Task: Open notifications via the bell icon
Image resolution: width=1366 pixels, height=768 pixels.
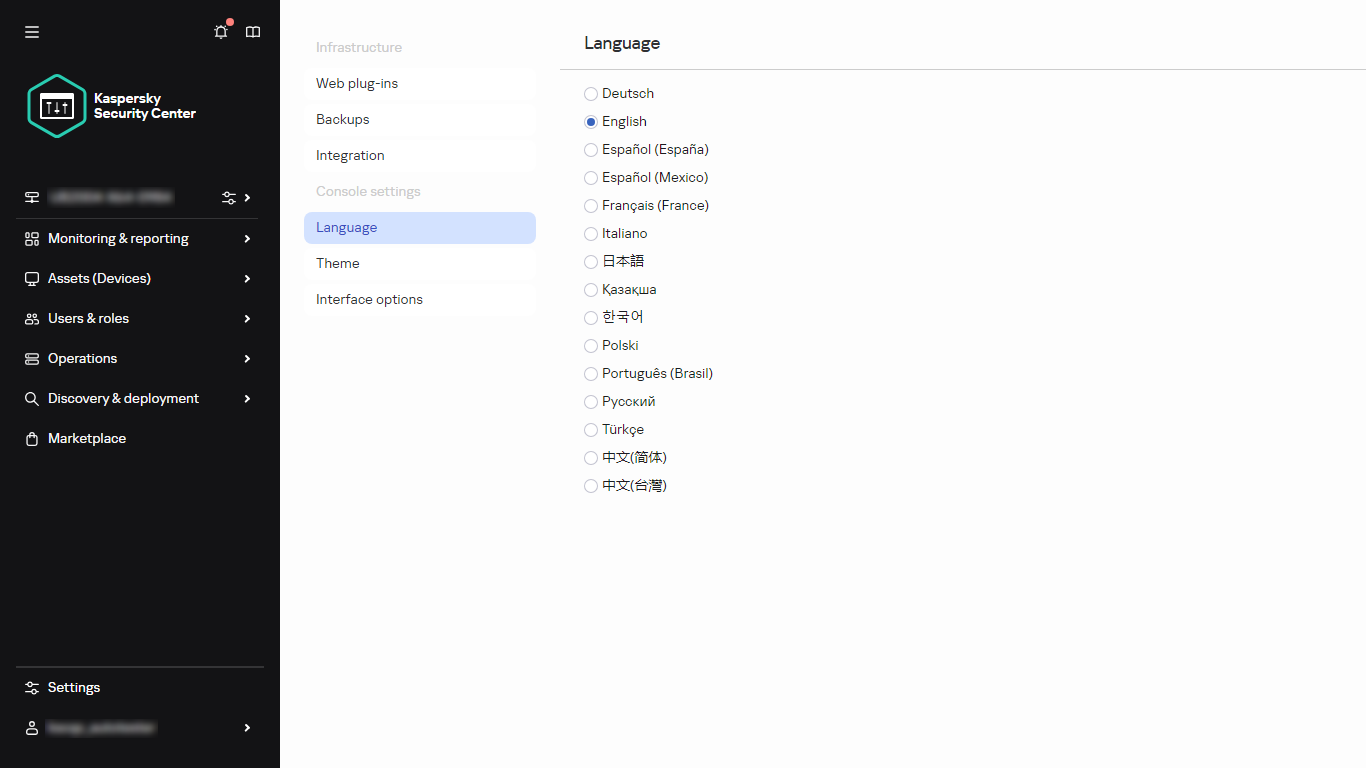Action: (x=220, y=31)
